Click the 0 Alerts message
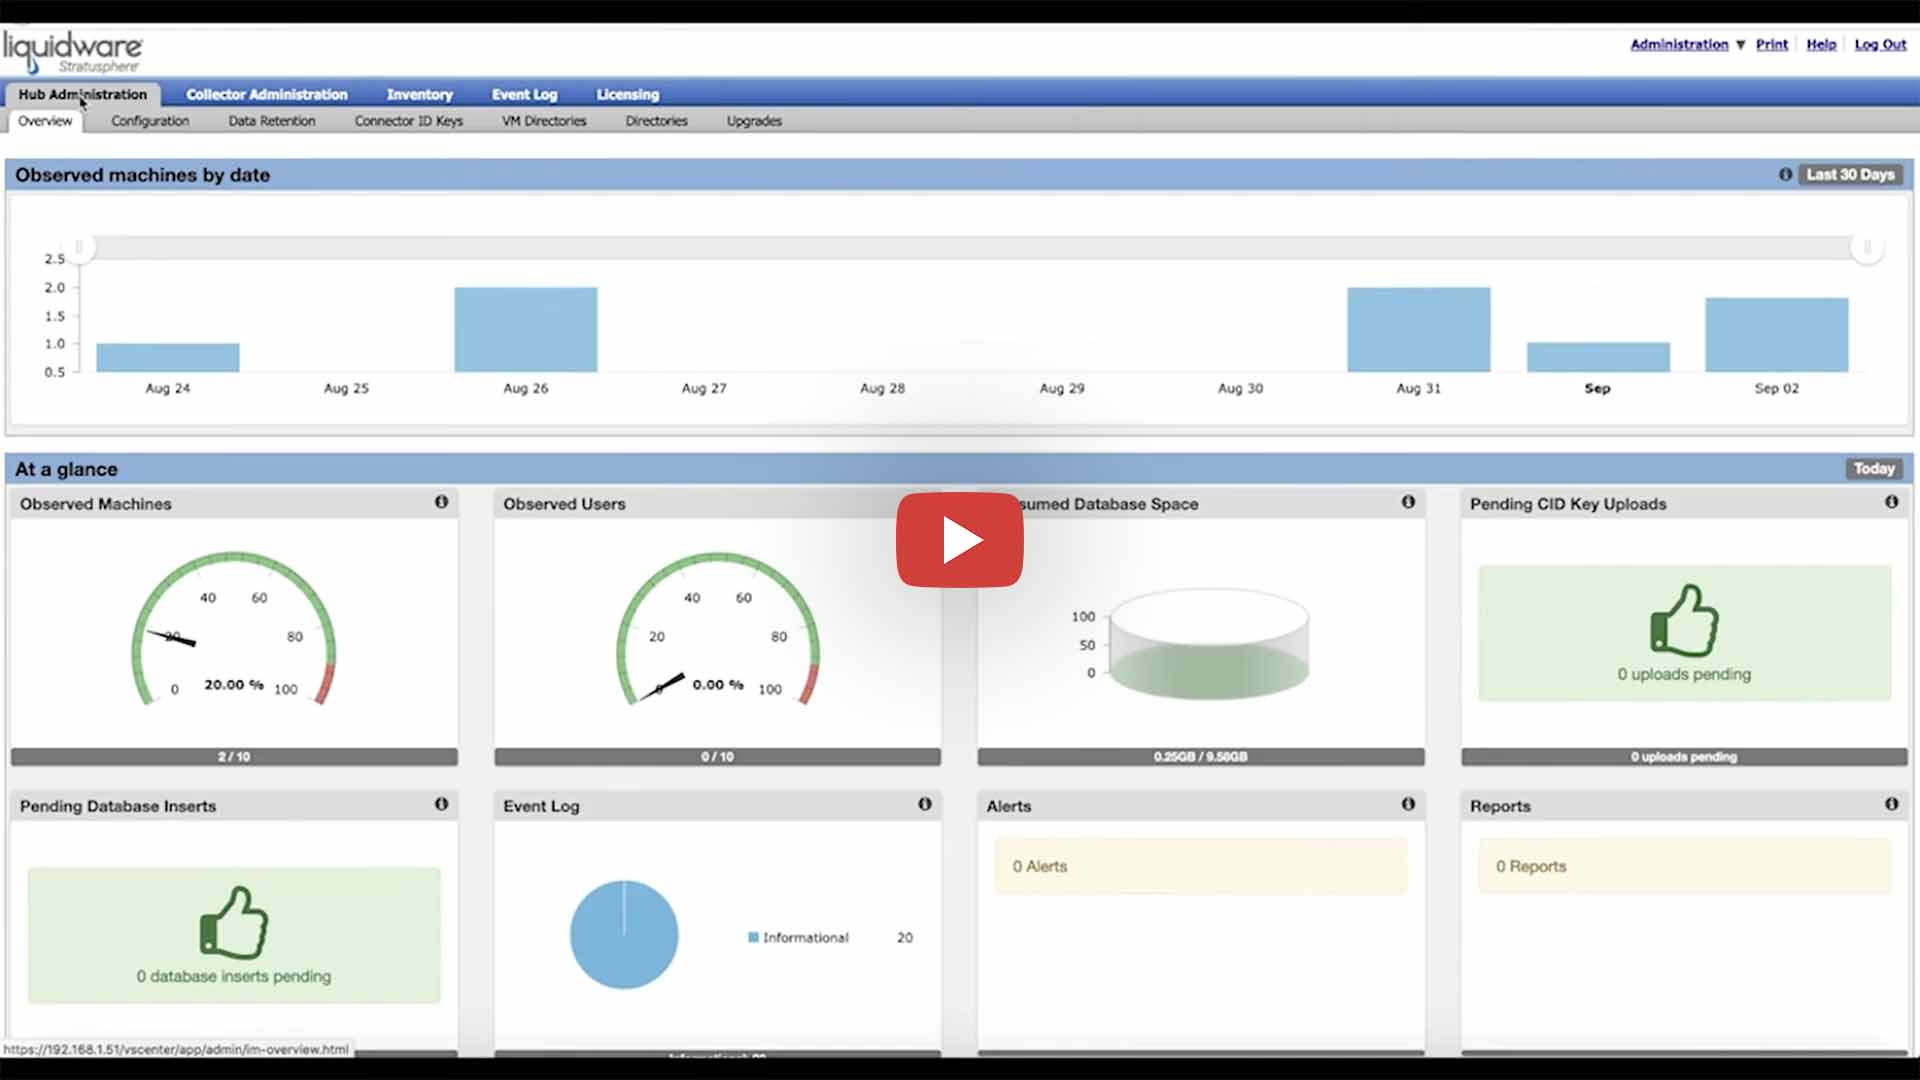Screen dimensions: 1920x1080 pyautogui.click(x=1201, y=866)
